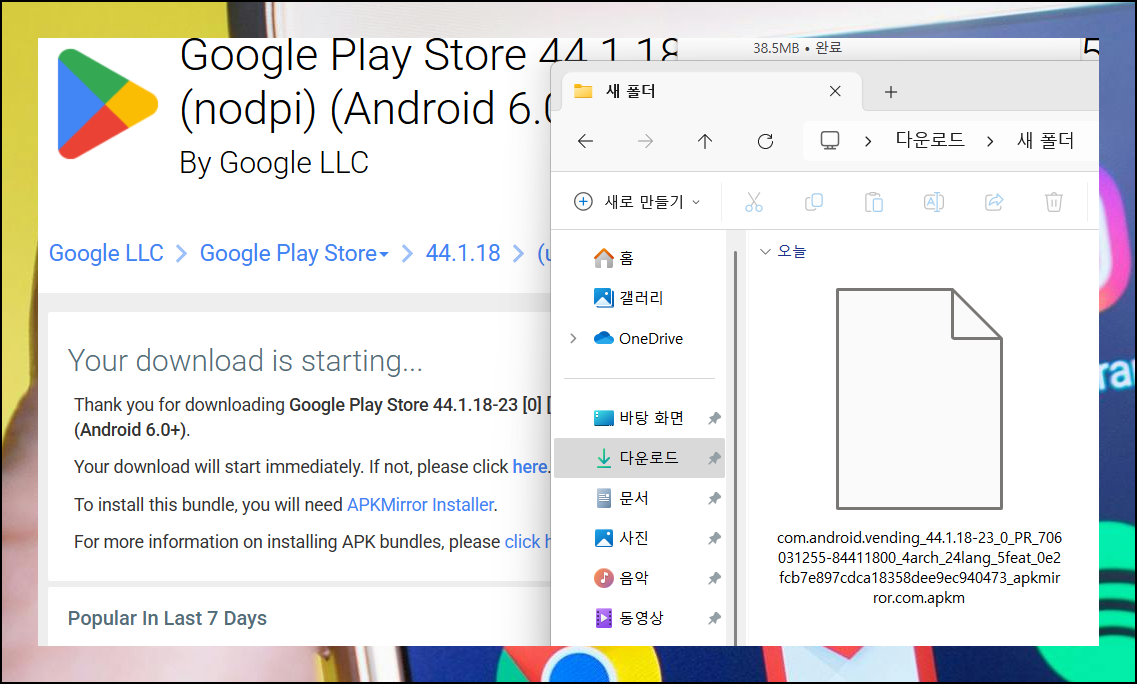Open 사진 folder in sidebar
The height and width of the screenshot is (684, 1137).
coord(621,538)
